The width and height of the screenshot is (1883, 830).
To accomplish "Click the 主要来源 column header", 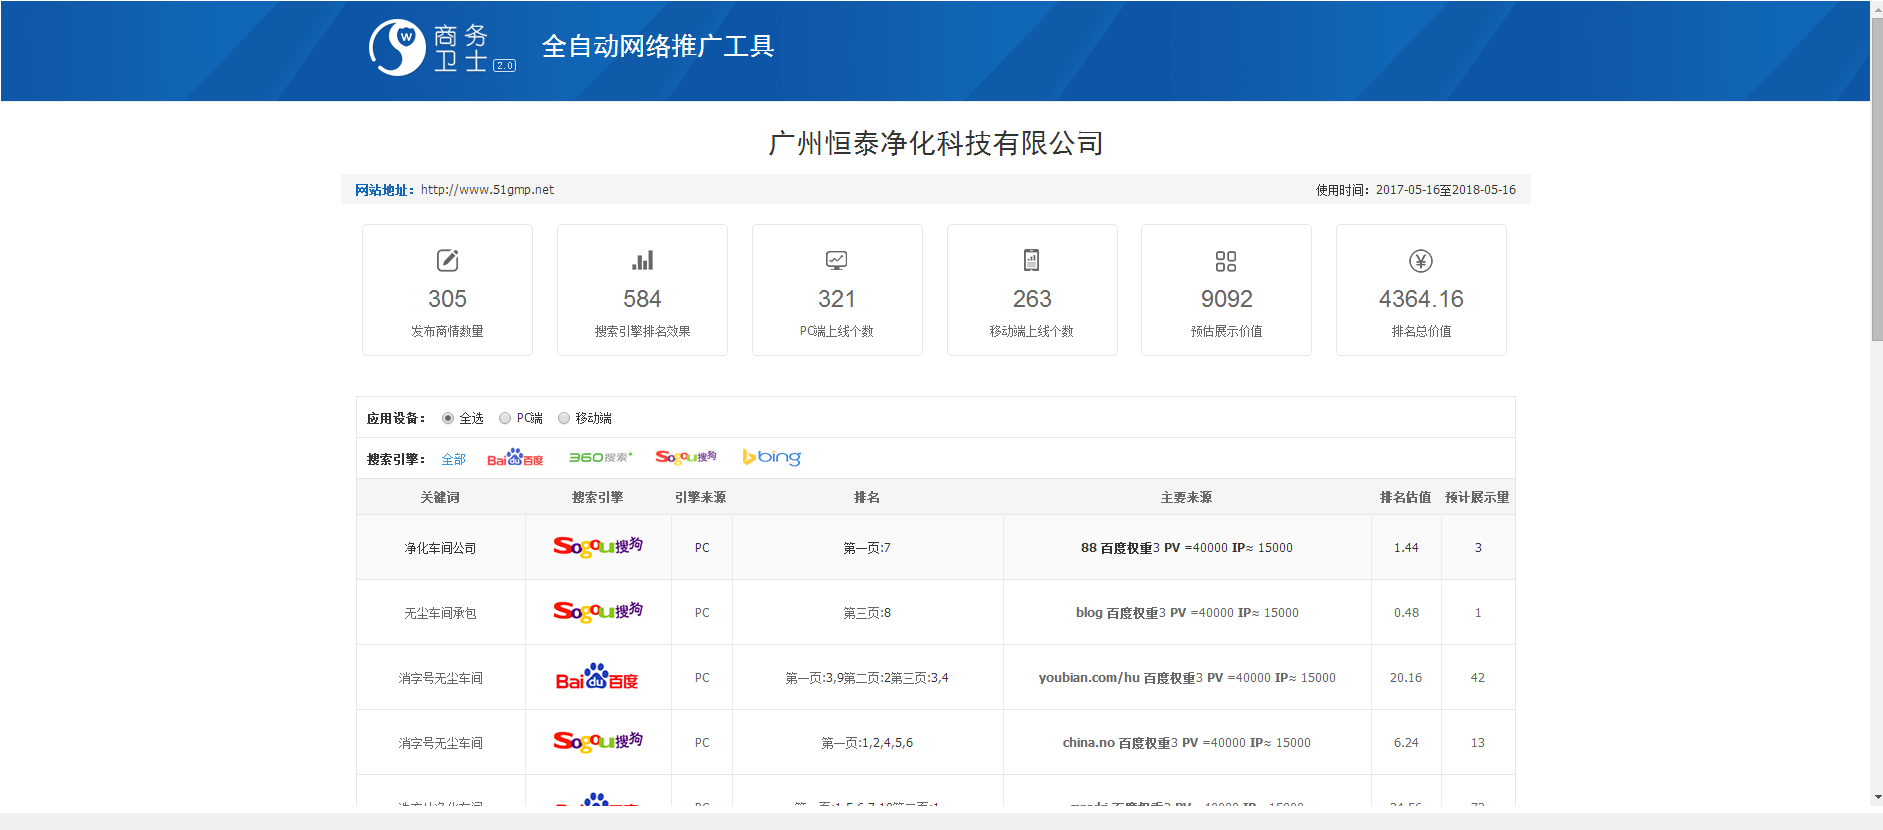I will [1186, 497].
